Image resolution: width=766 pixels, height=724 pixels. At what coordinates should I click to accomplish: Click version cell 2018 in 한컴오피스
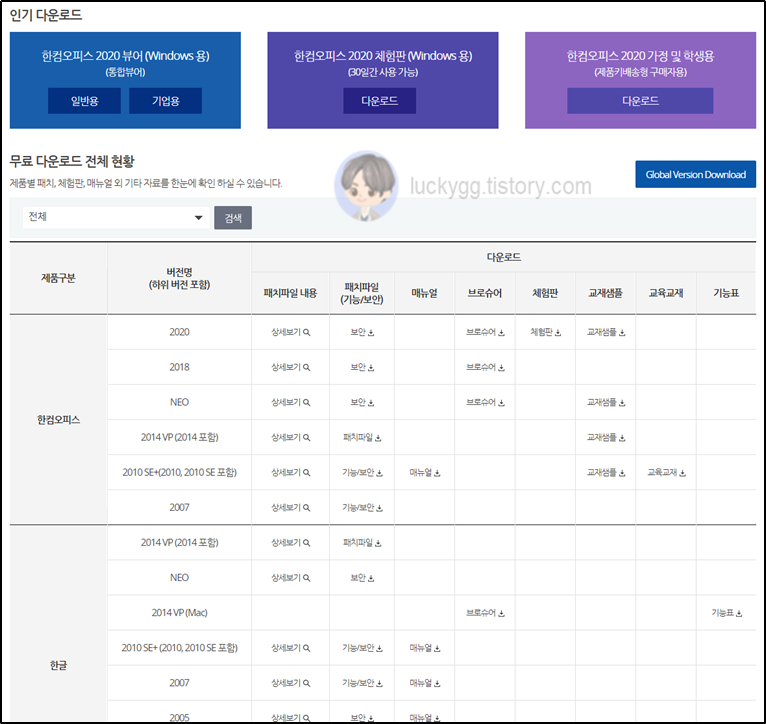pyautogui.click(x=179, y=367)
